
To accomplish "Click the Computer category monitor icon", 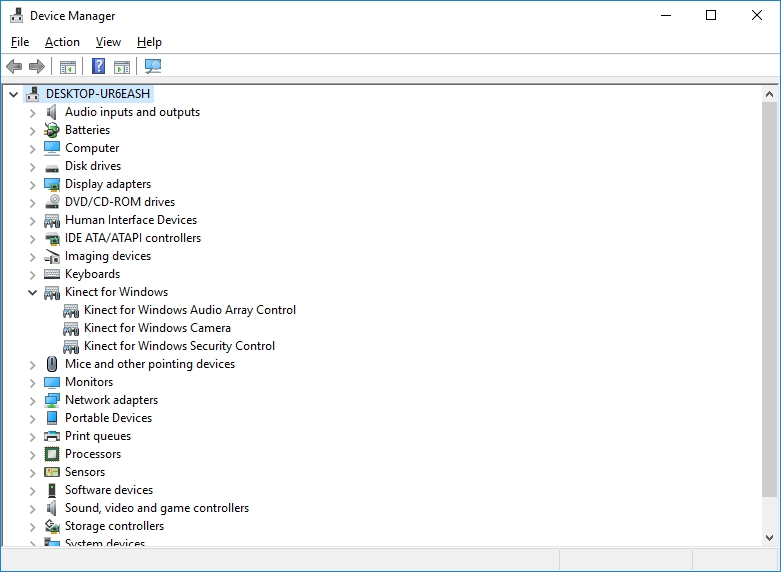I will 52,148.
